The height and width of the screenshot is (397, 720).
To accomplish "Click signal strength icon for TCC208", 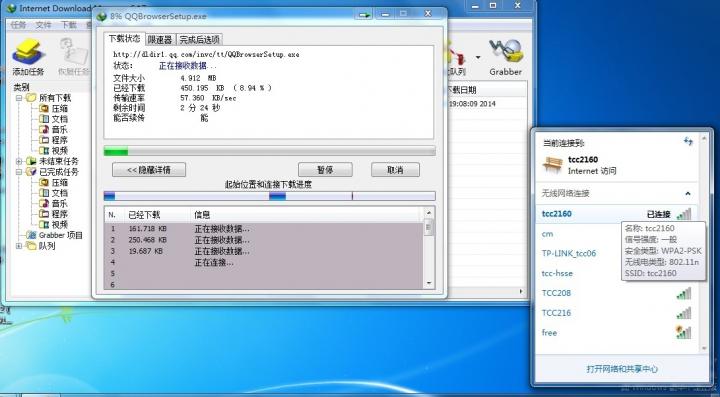I will [684, 293].
